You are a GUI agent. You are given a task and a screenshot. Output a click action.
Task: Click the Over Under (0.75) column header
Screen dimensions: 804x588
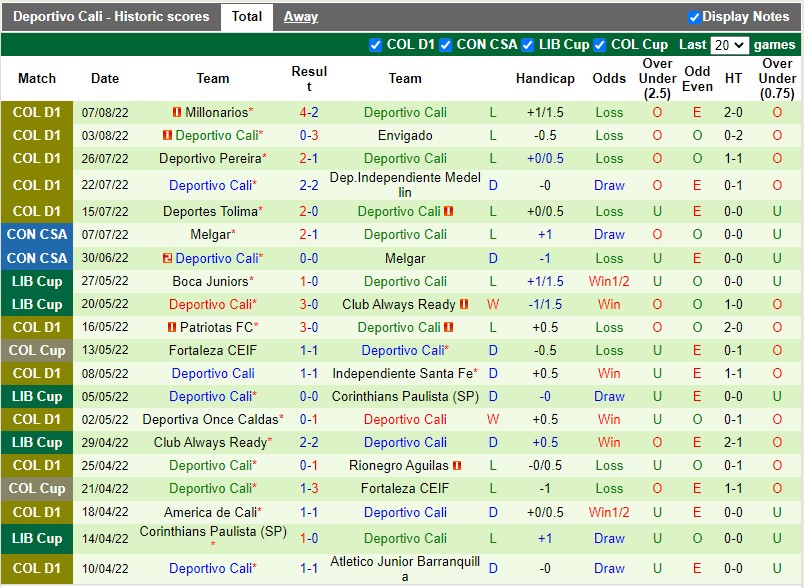[x=777, y=78]
